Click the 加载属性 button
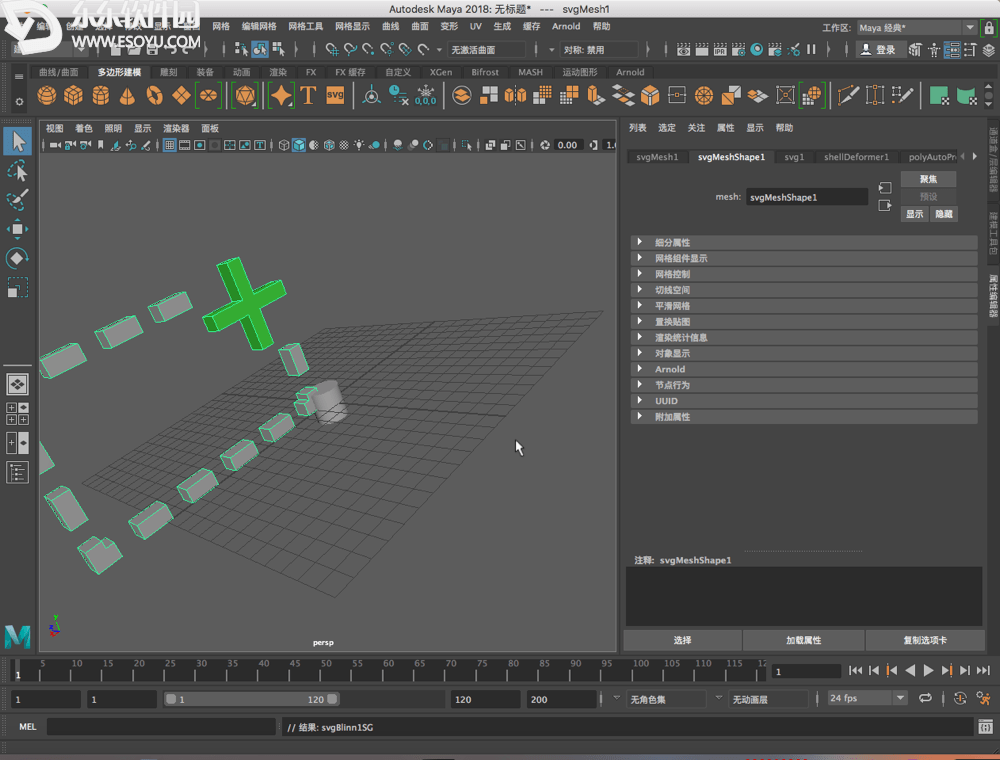Viewport: 1000px width, 760px height. [804, 640]
